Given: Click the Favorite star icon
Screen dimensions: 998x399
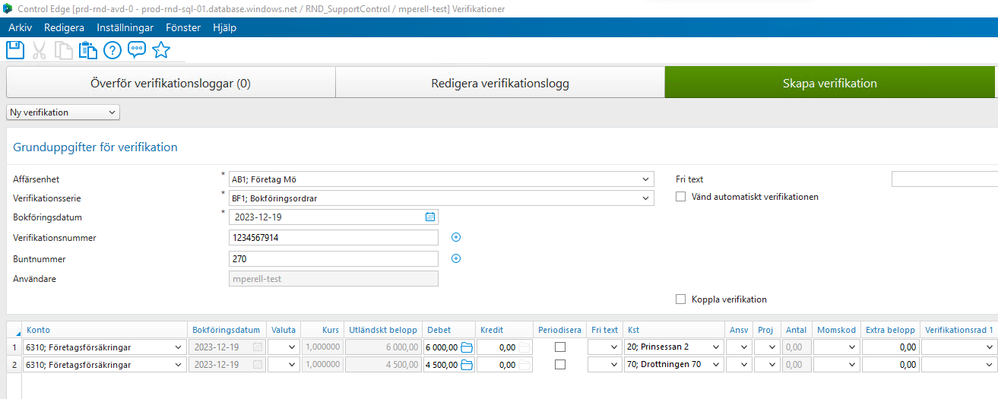Looking at the screenshot, I should [161, 50].
